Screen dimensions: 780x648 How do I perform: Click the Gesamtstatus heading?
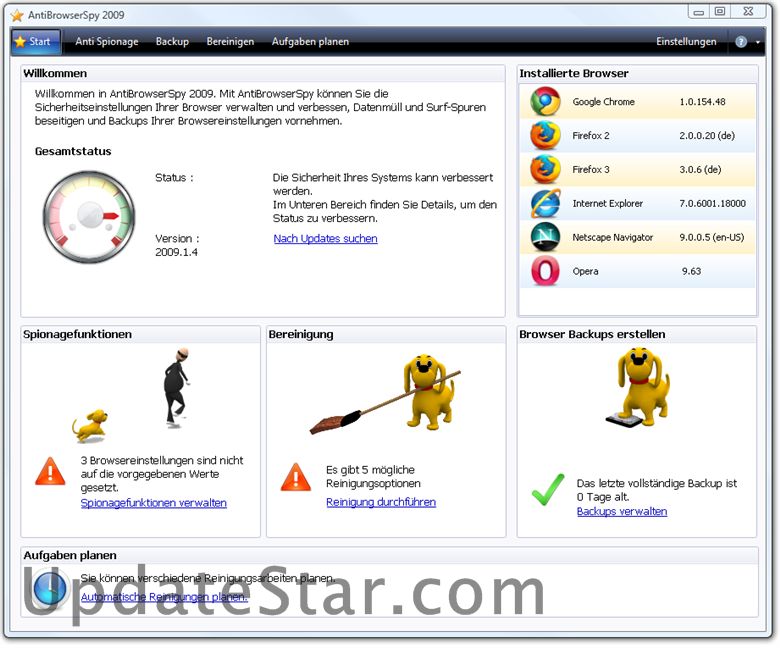[x=73, y=152]
